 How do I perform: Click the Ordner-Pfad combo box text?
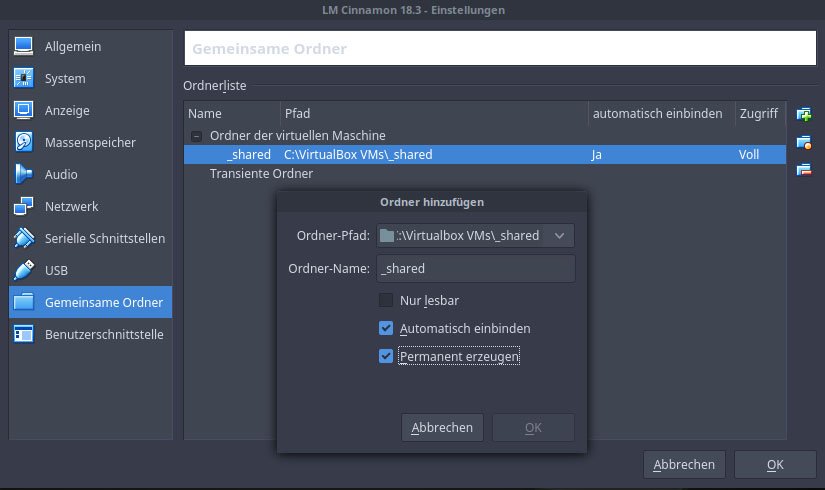(468, 235)
